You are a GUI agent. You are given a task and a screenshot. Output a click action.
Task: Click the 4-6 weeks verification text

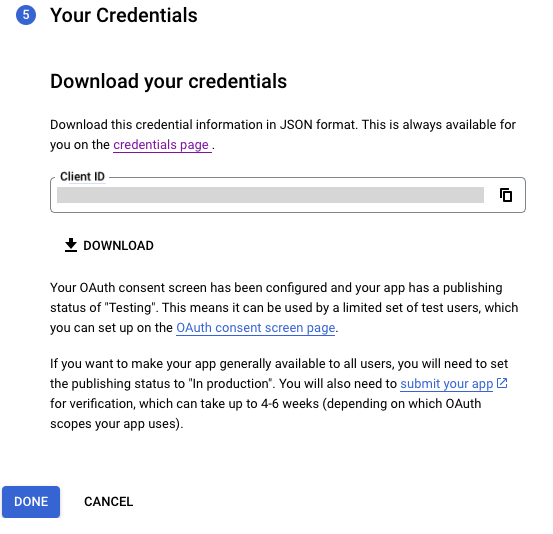(x=290, y=403)
